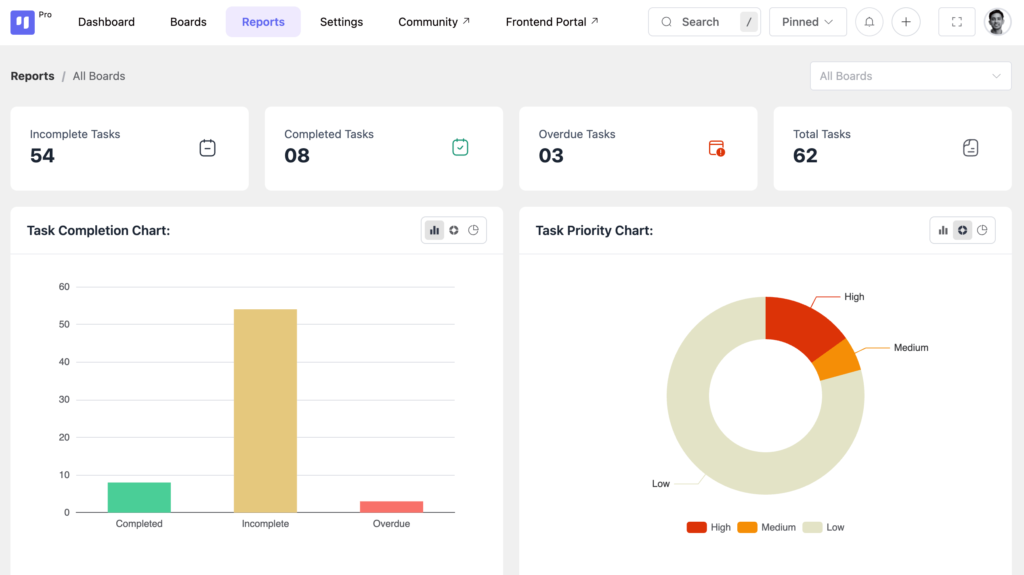Switch Task Priority Chart to bar view

point(943,230)
